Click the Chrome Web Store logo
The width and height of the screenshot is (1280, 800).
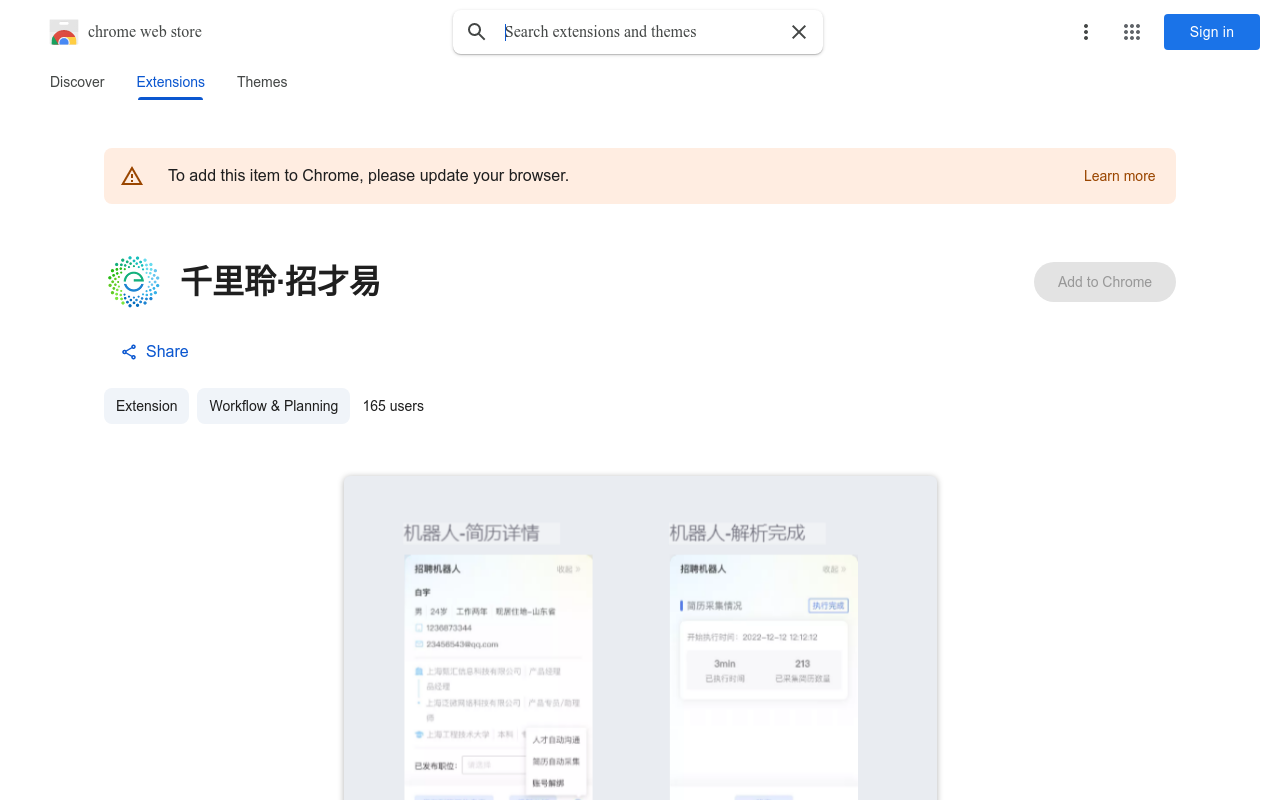(x=64, y=32)
